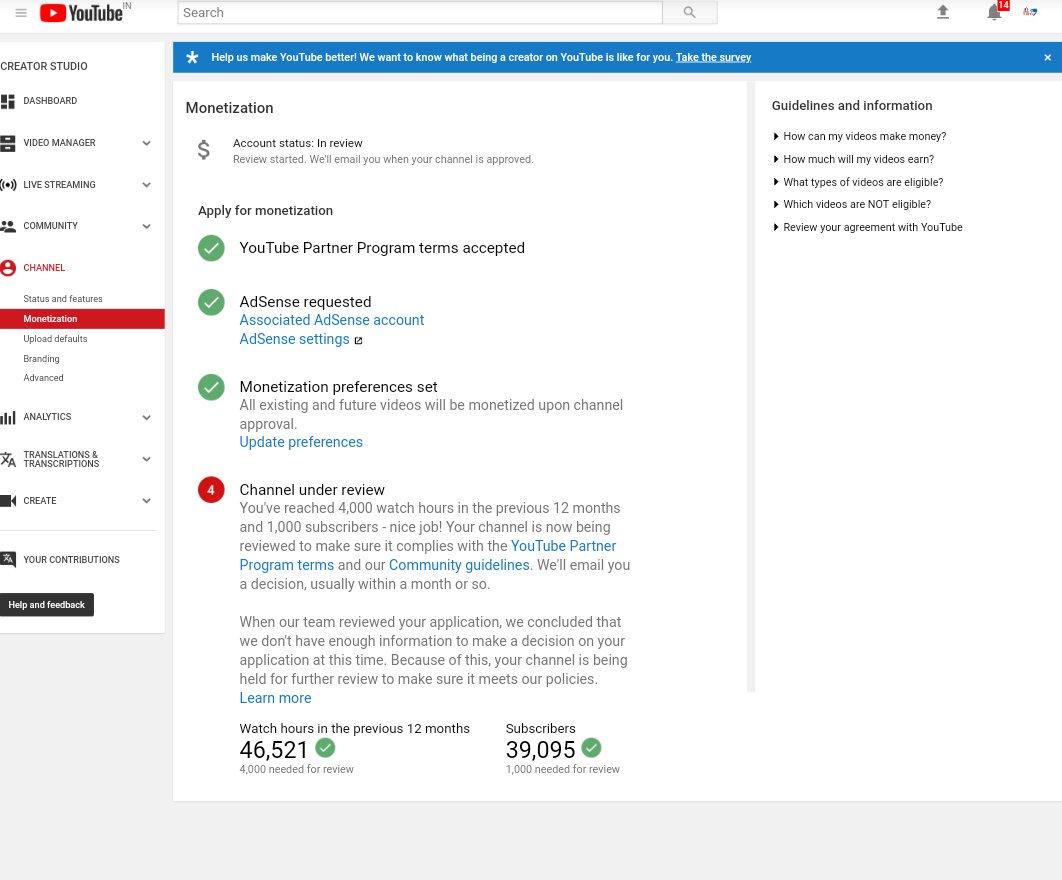Click the green check next to 39,095 subscribers
This screenshot has width=1062, height=880.
click(591, 748)
